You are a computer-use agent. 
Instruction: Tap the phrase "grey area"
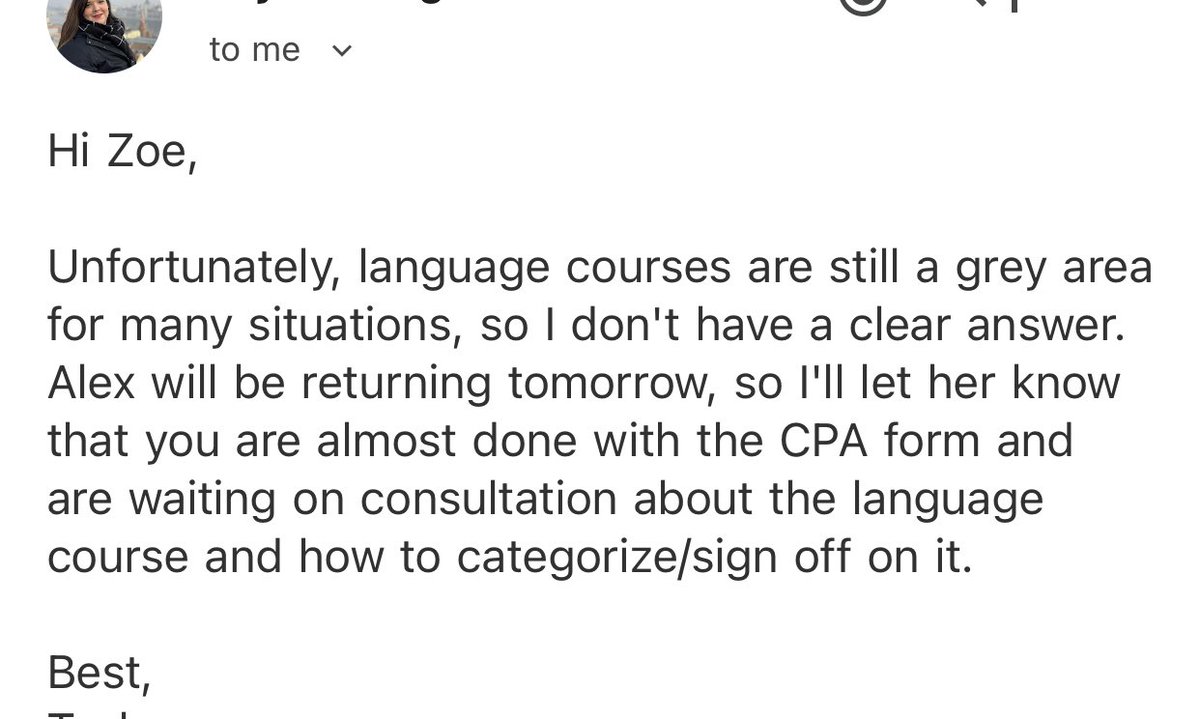point(1039,270)
